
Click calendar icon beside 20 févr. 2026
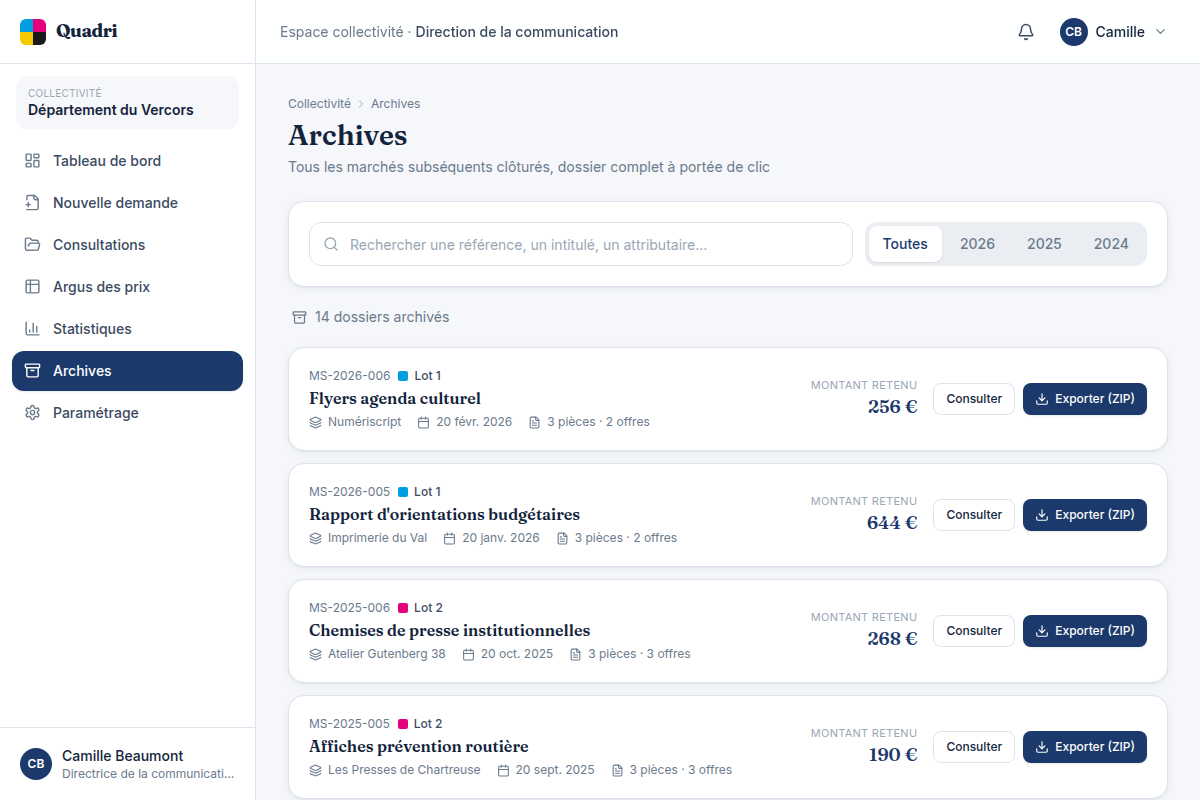(424, 422)
